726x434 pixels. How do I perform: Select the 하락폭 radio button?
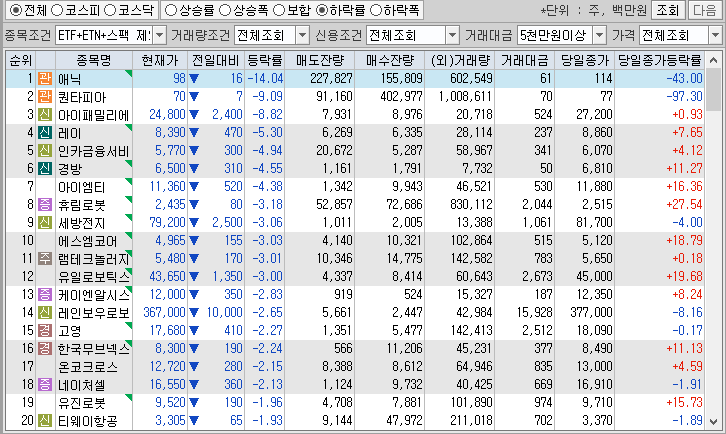[x=376, y=10]
